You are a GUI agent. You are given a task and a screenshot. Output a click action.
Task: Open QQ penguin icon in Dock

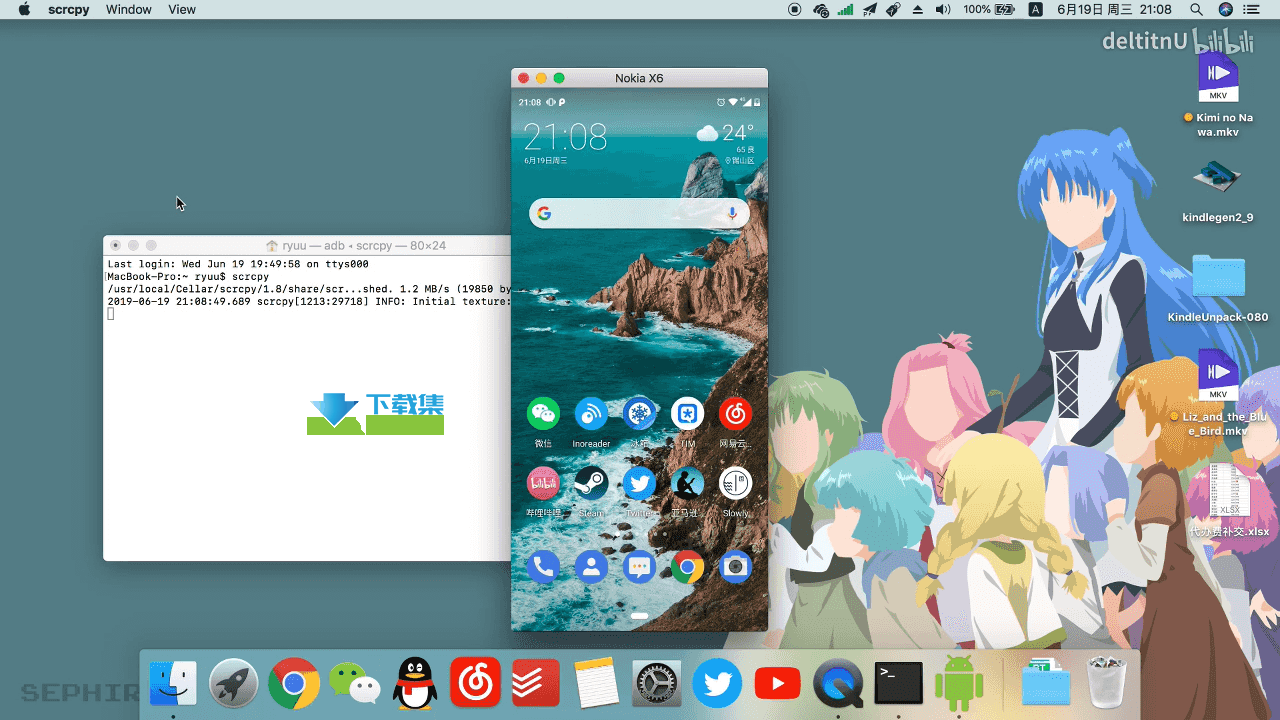click(x=415, y=684)
